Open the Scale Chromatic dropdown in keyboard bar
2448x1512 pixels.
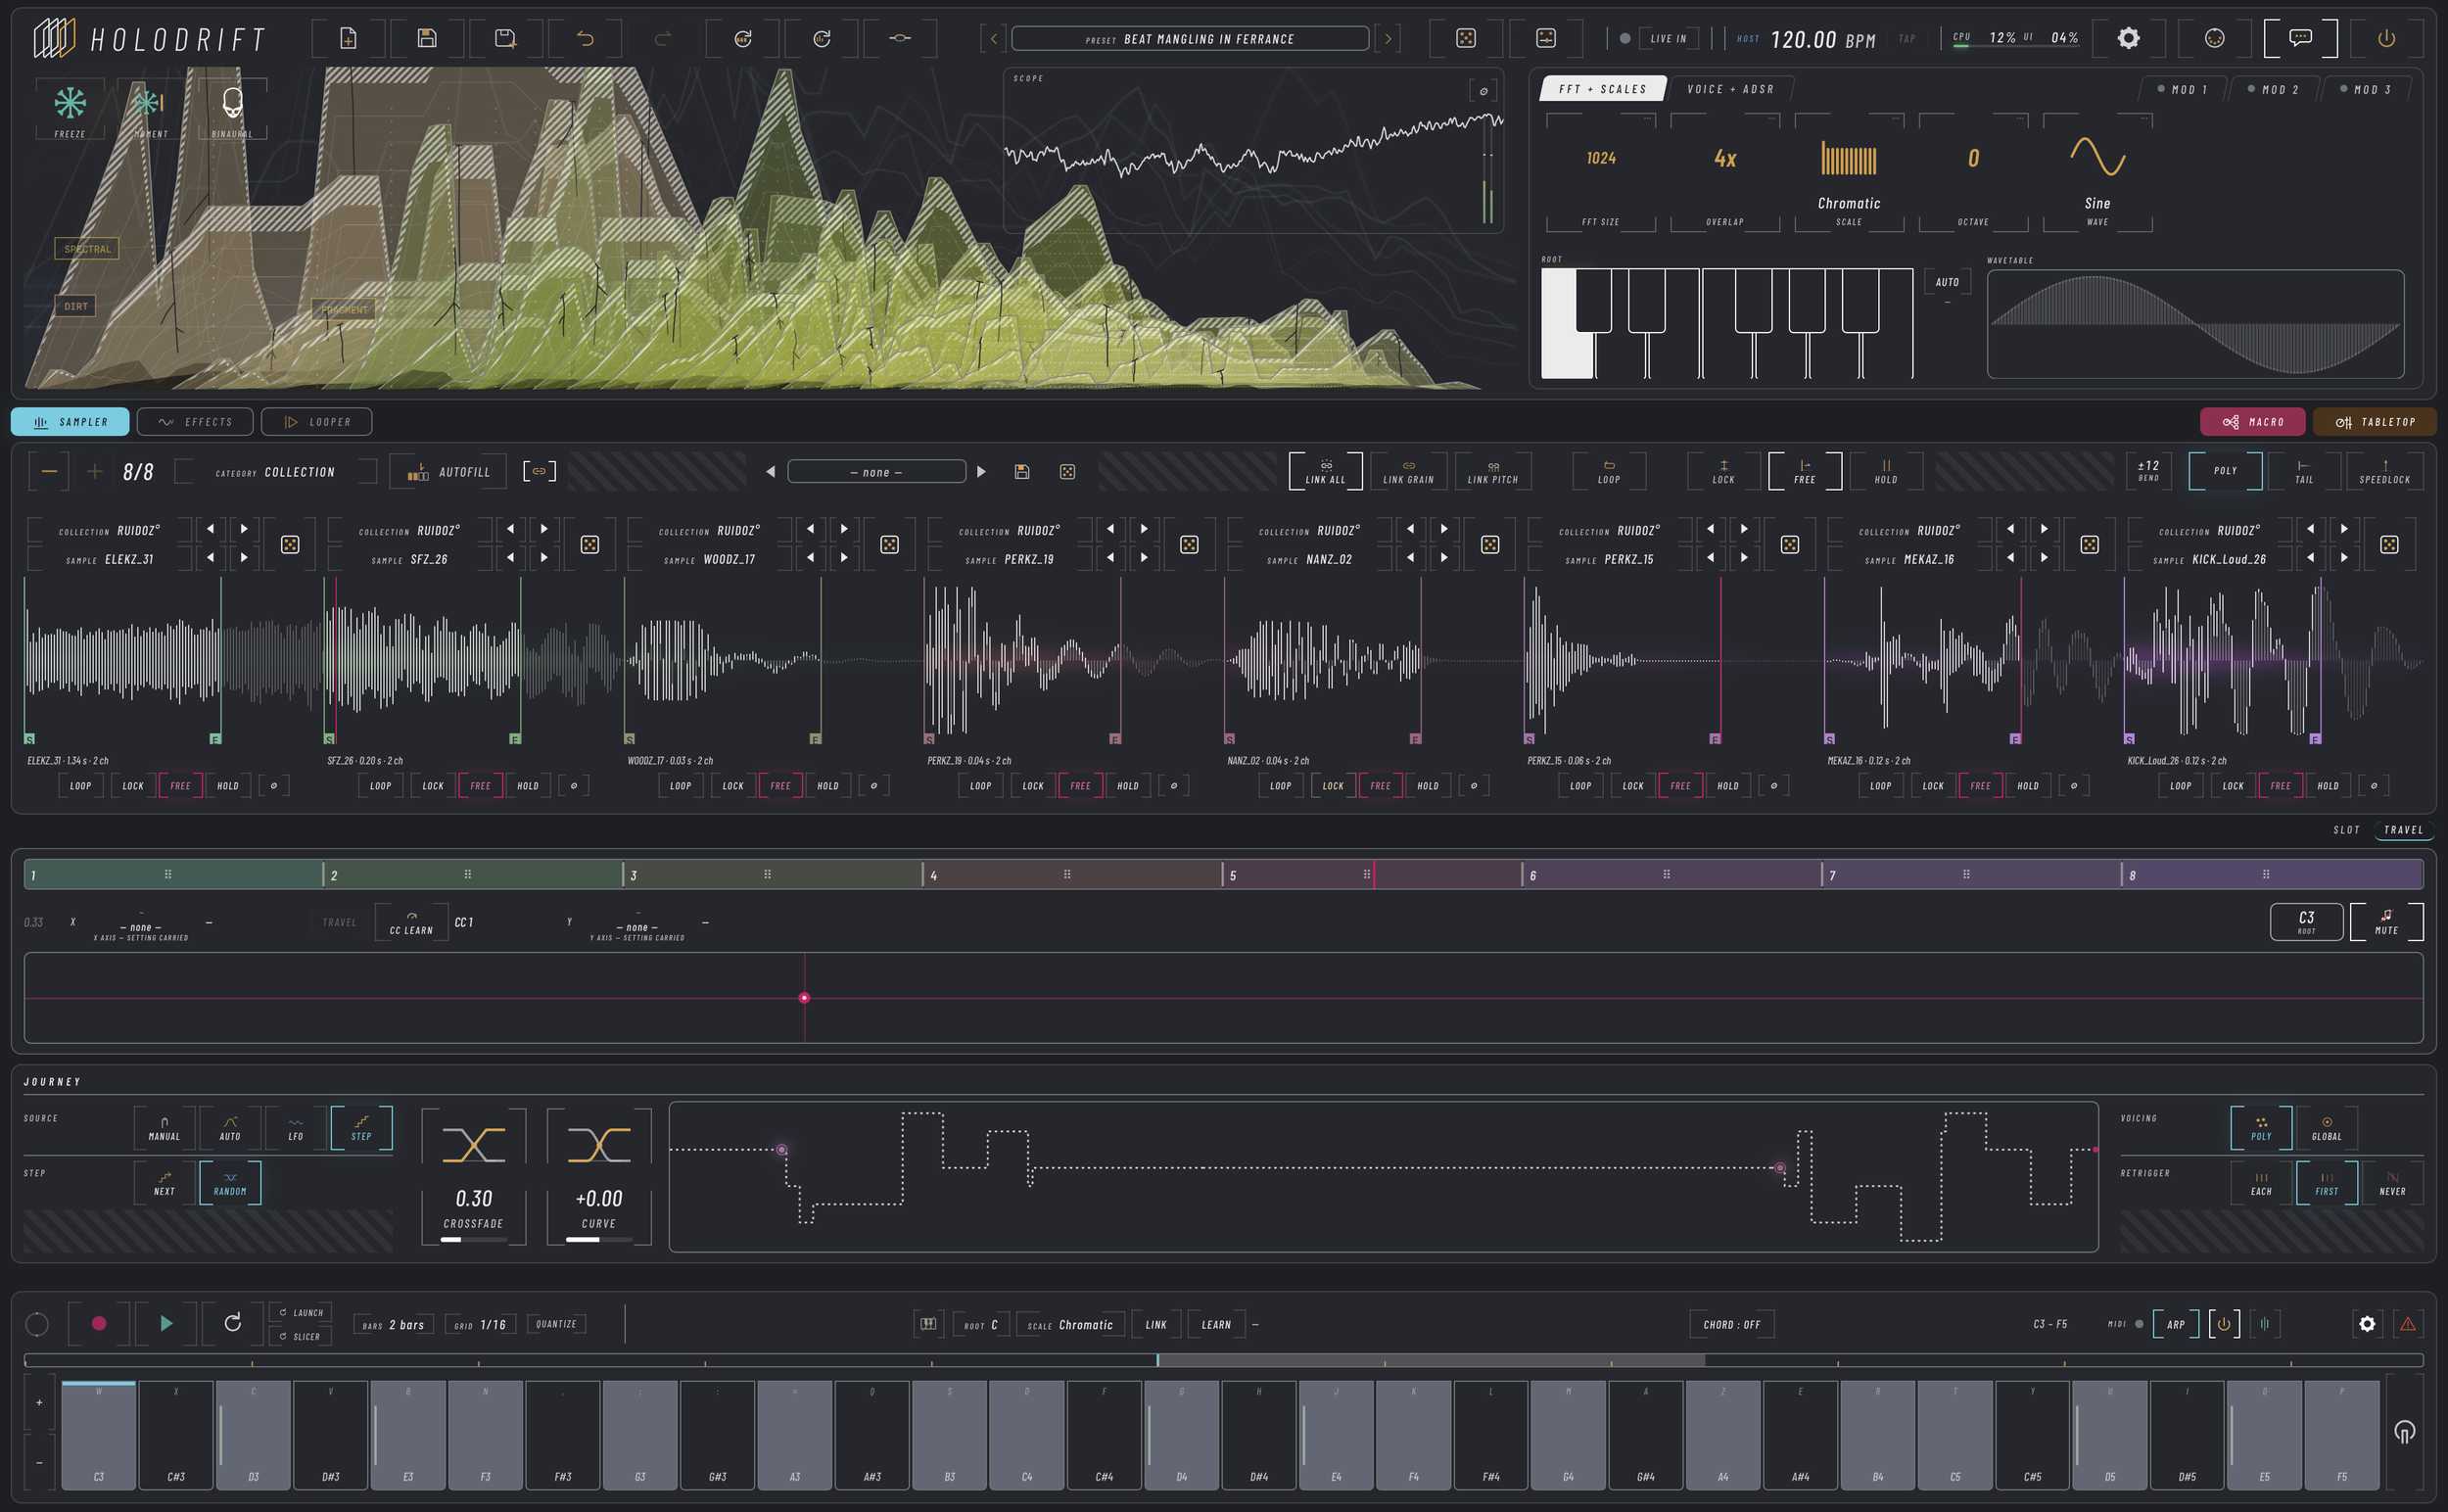(1069, 1325)
